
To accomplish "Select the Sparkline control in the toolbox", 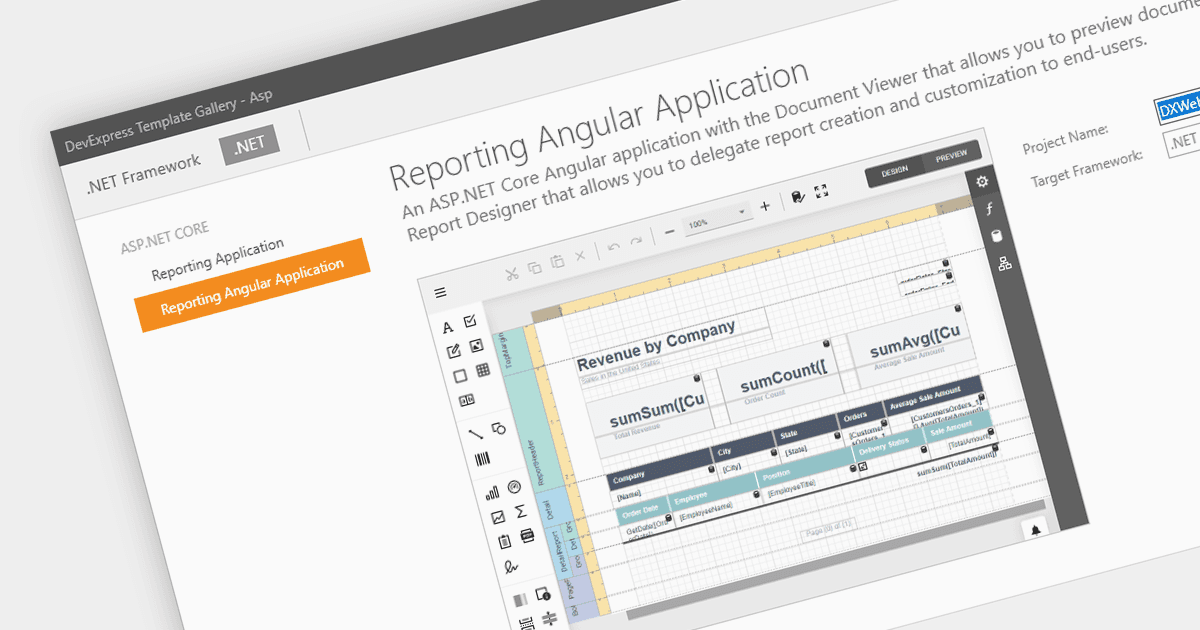I will [x=498, y=518].
